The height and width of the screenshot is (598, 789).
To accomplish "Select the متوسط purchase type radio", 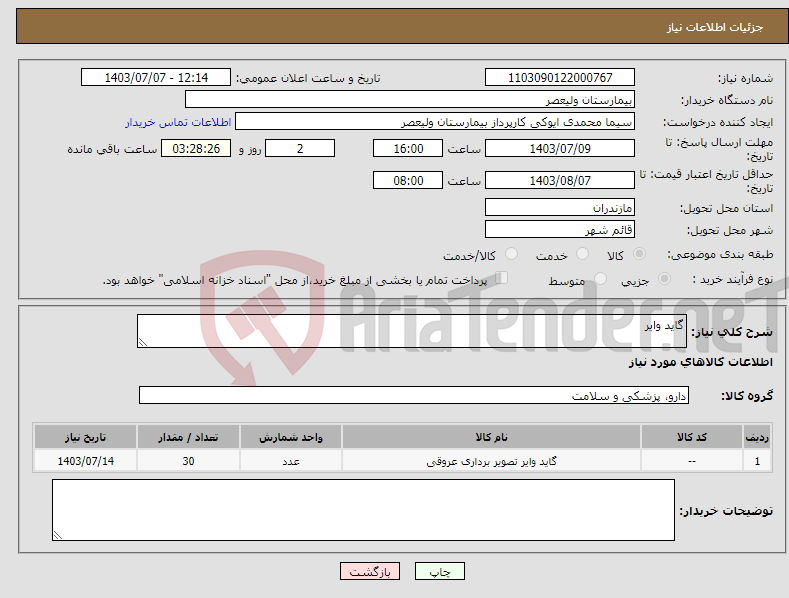I will coord(600,279).
